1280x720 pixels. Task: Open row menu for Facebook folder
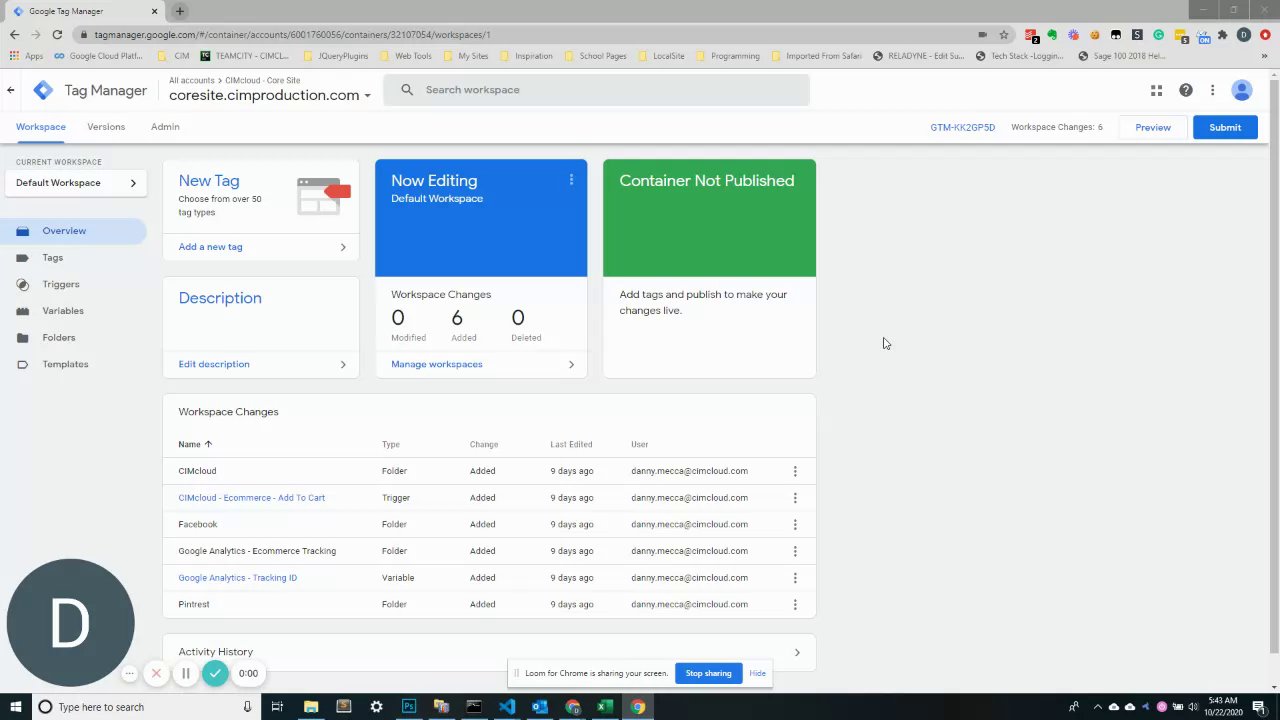coord(795,524)
